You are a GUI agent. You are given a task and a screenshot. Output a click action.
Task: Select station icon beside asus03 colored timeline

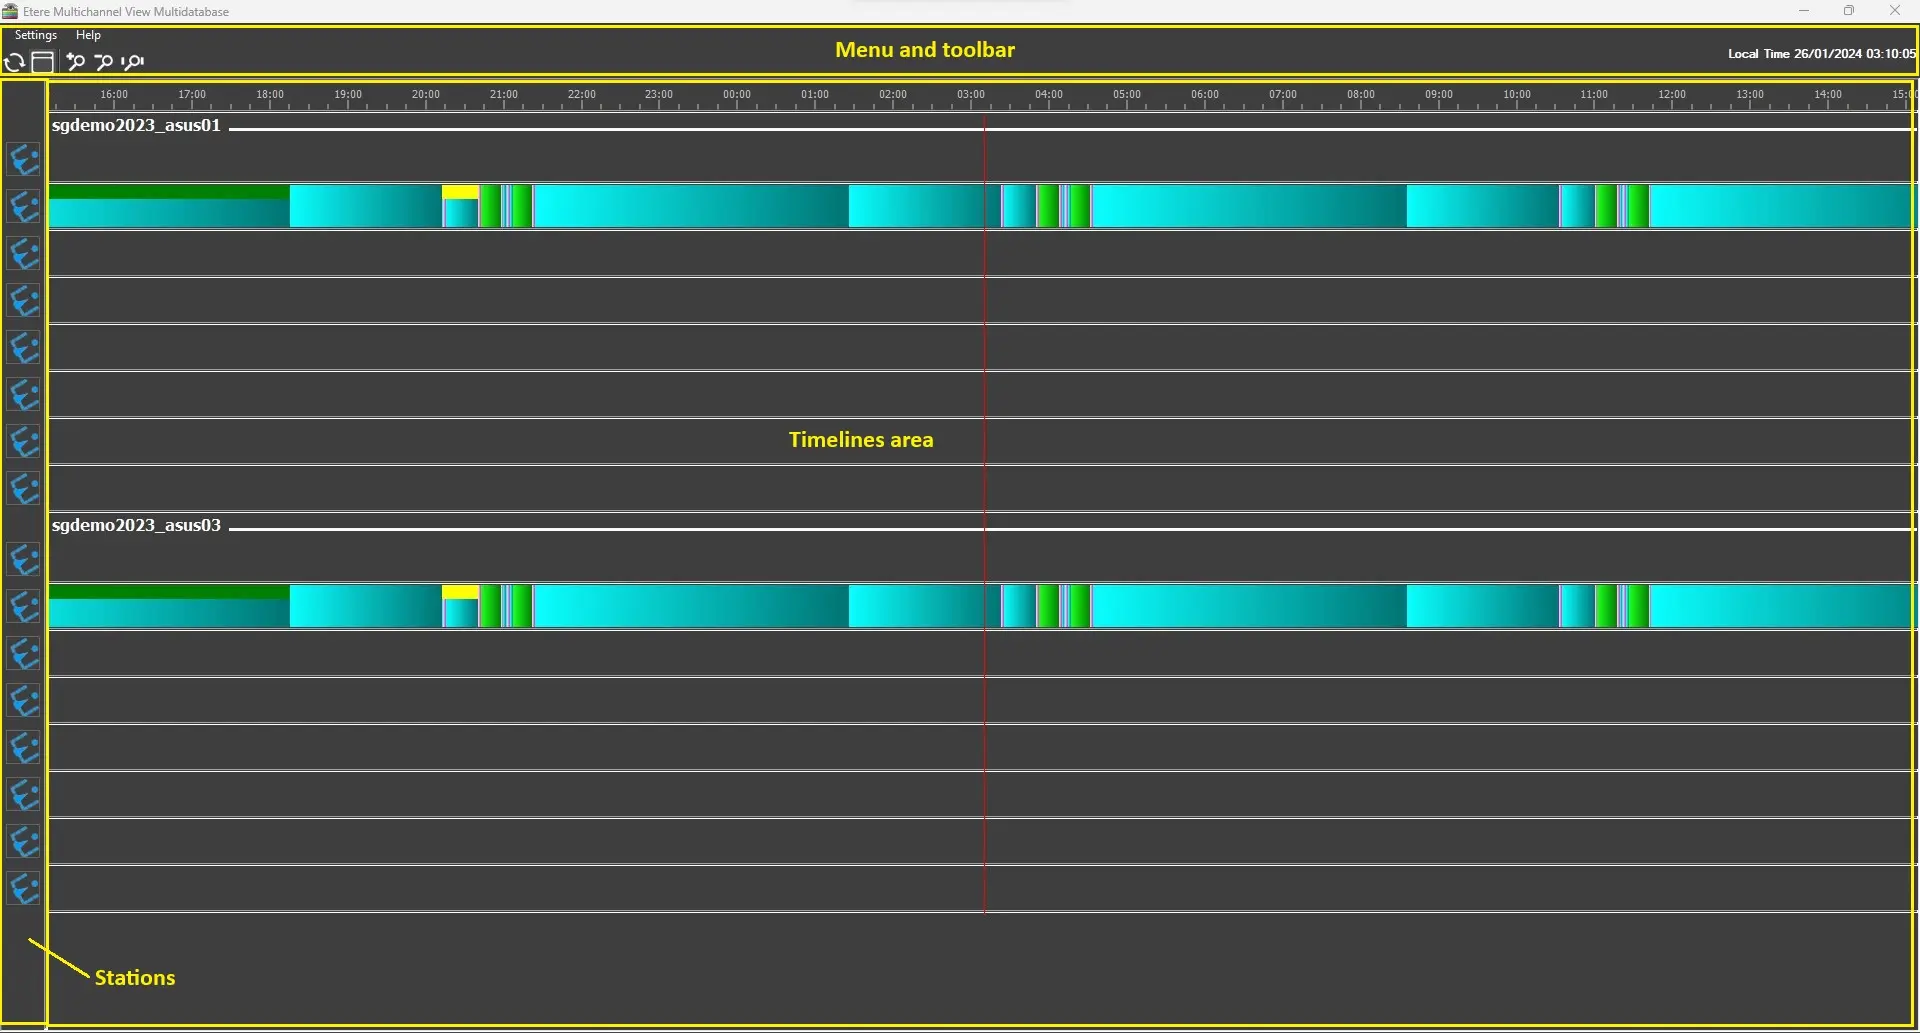[x=24, y=606]
